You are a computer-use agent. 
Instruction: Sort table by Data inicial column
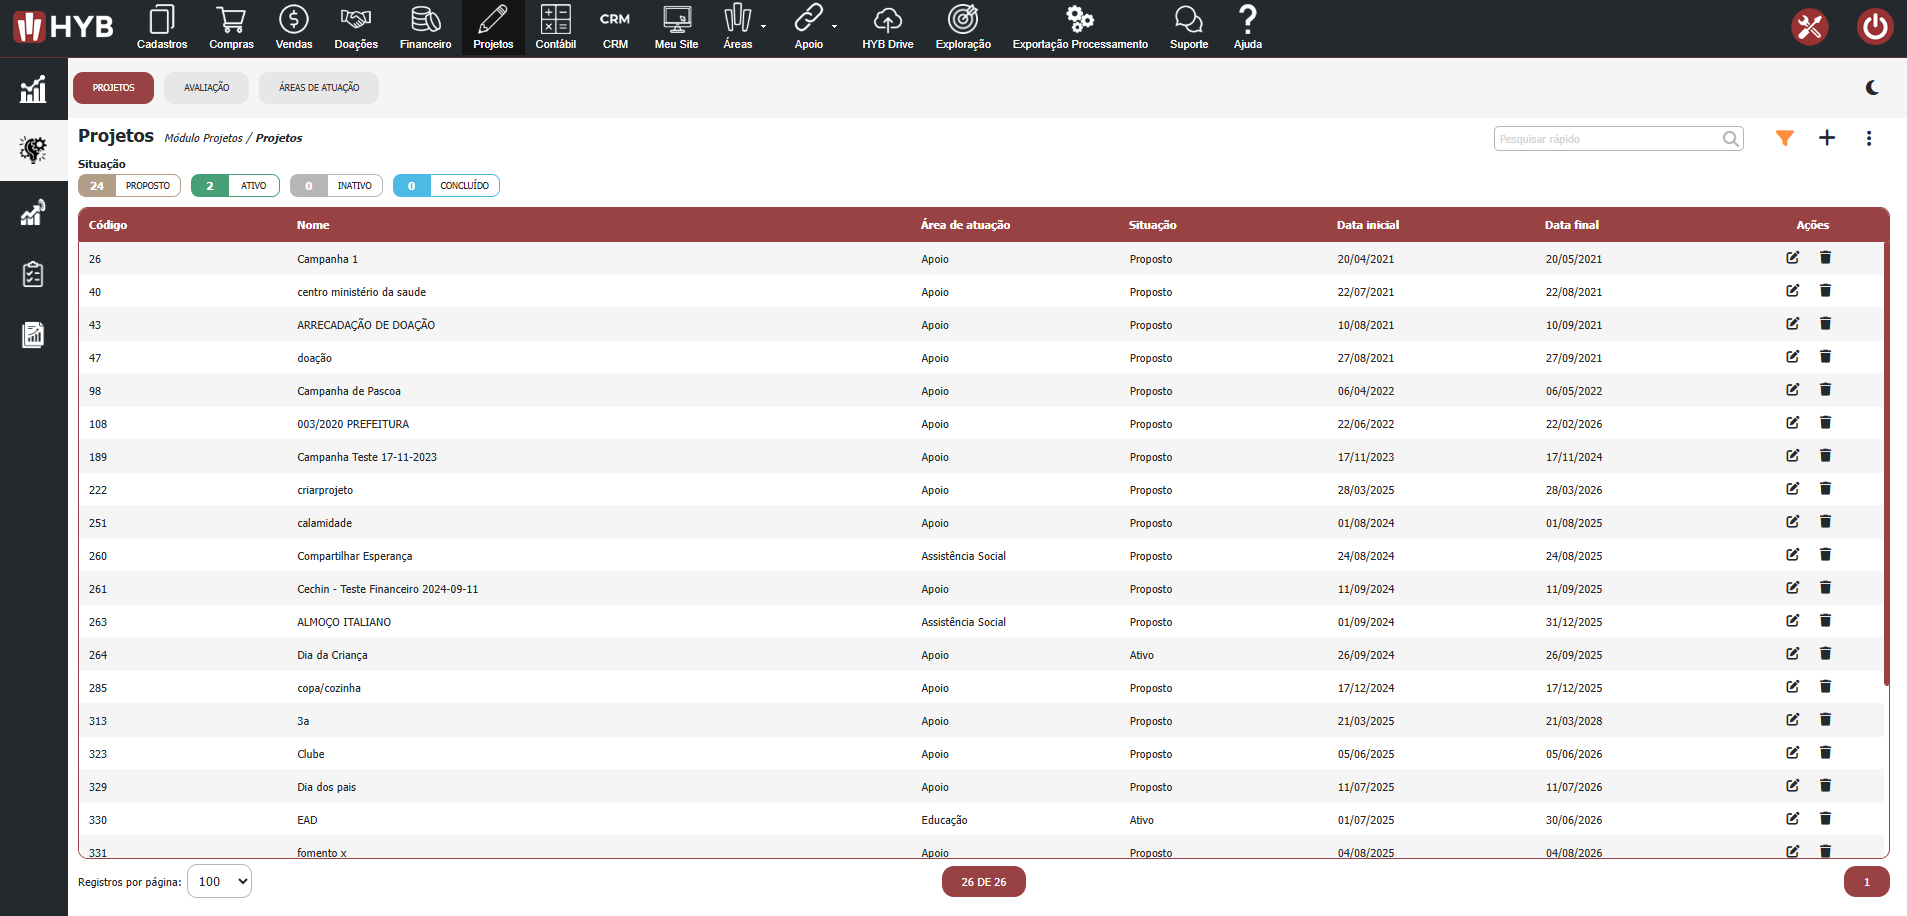1367,225
